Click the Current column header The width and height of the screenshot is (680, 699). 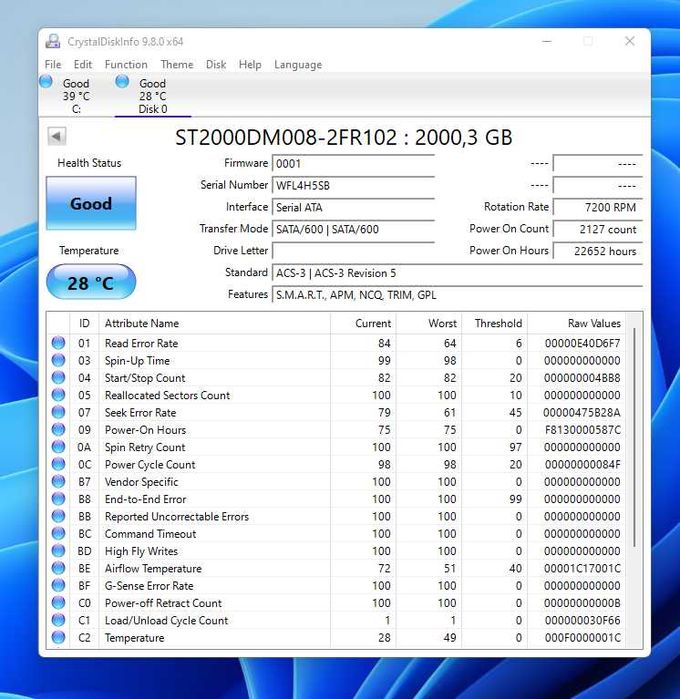tap(363, 323)
